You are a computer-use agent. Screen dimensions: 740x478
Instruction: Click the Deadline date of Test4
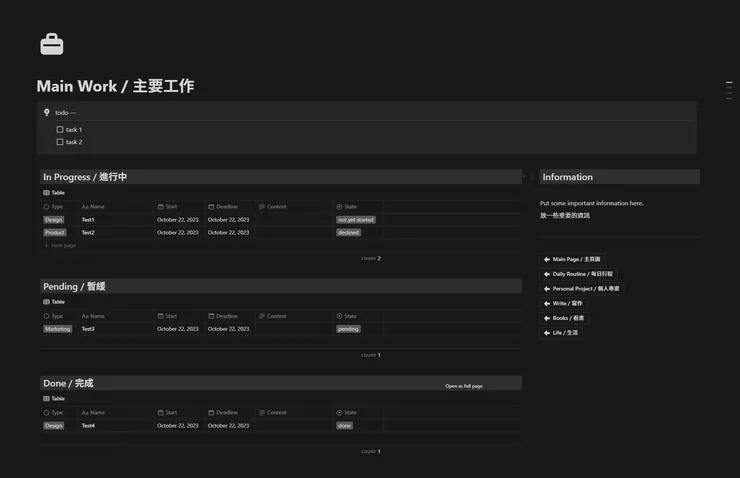click(228, 426)
